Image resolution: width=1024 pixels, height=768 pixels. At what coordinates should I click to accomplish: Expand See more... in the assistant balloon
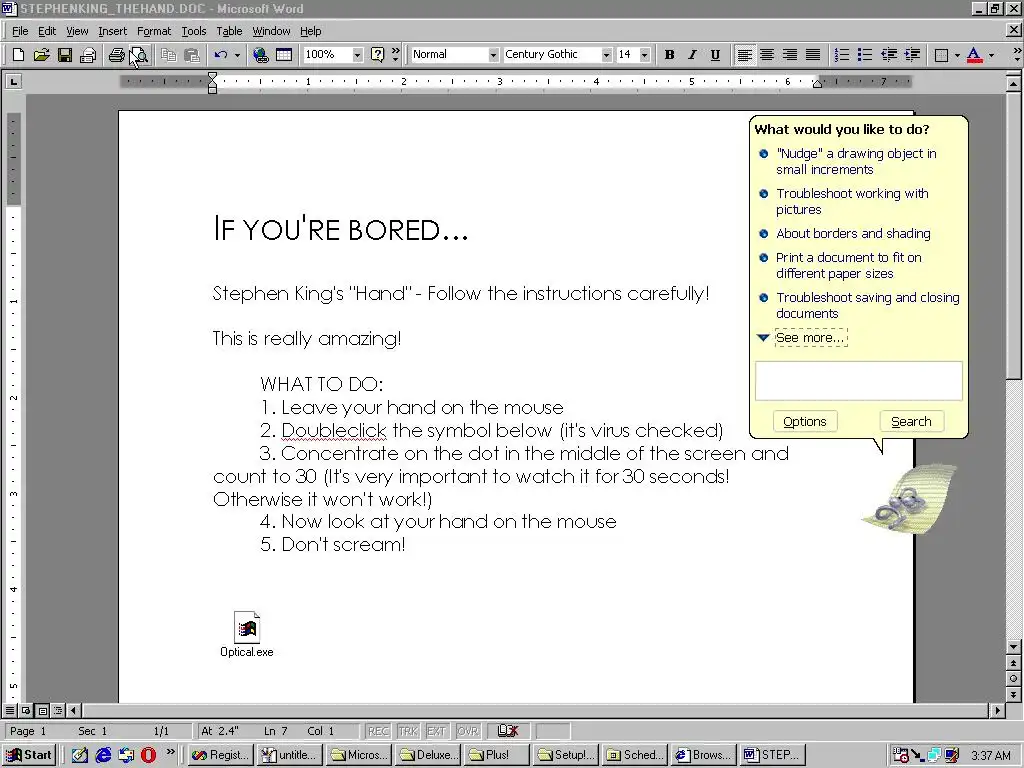coord(810,338)
